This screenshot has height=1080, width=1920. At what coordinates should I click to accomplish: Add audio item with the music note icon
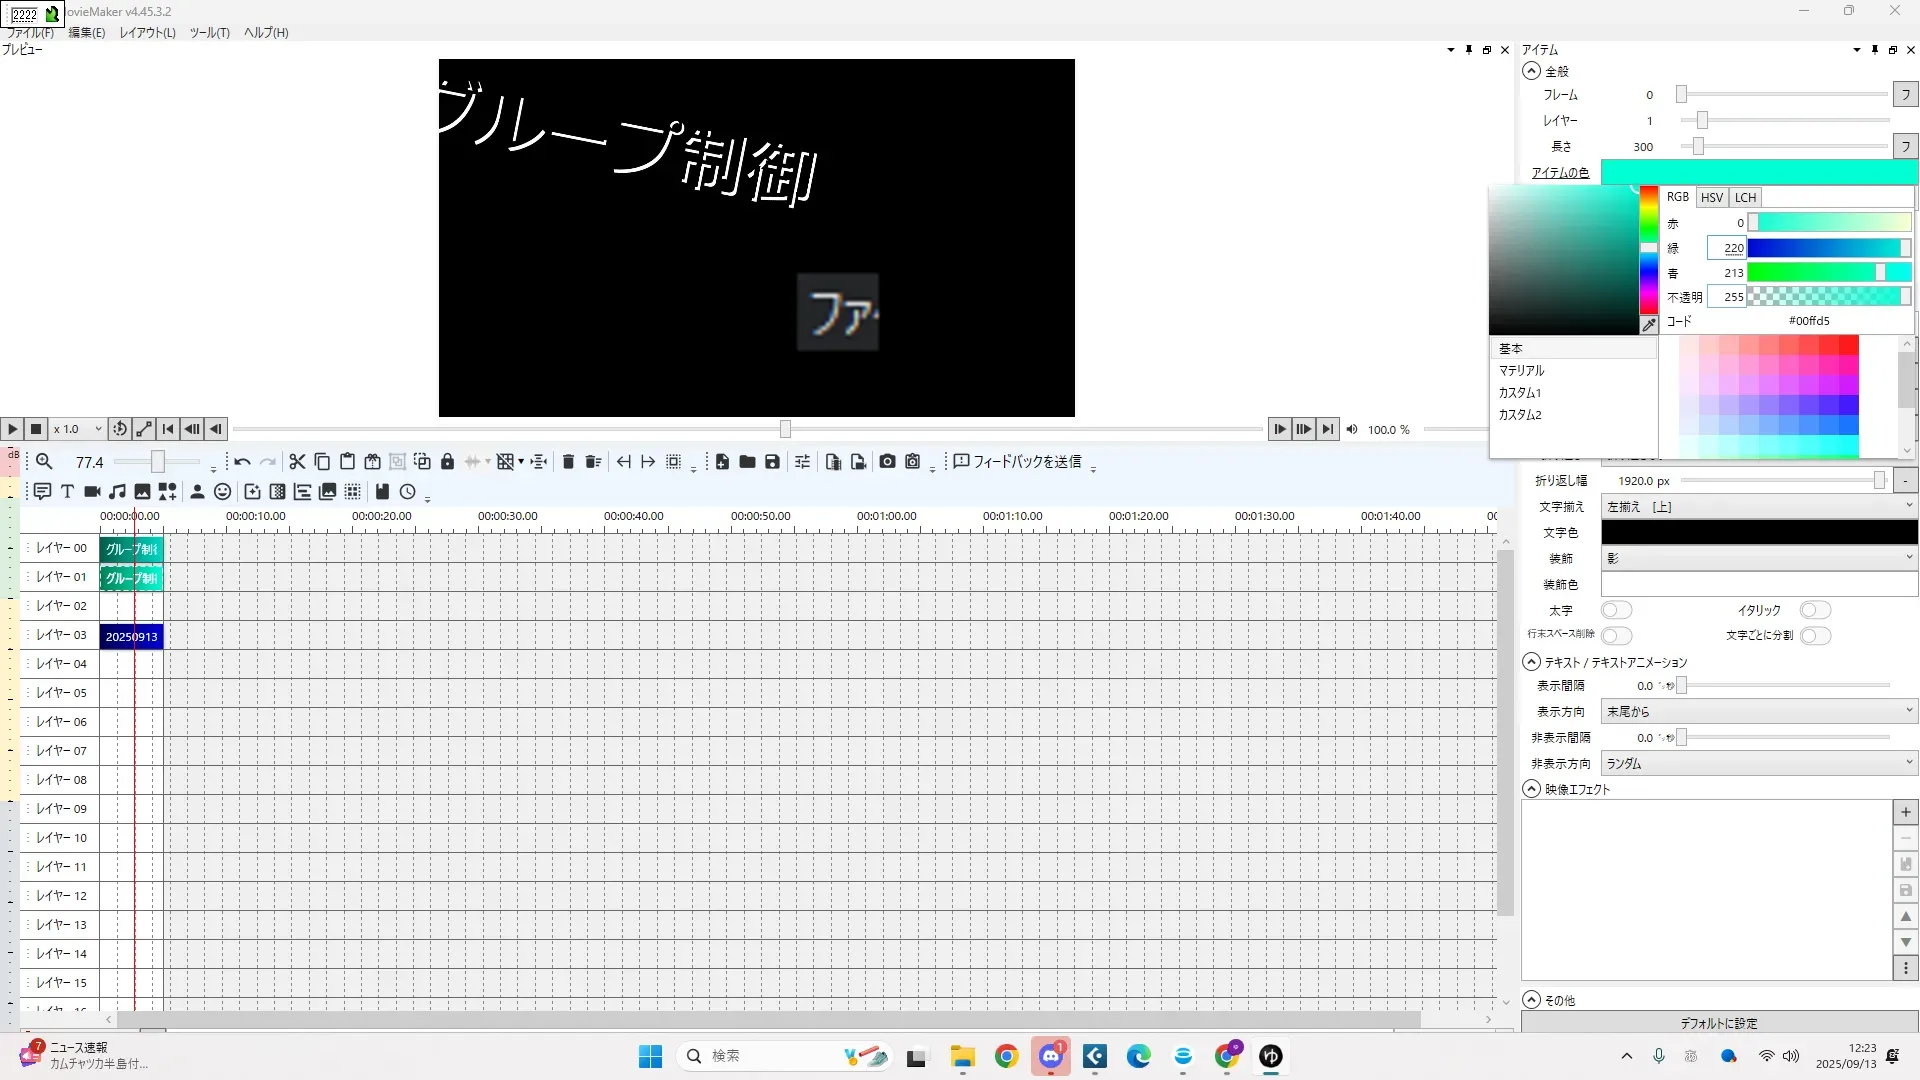pyautogui.click(x=117, y=491)
